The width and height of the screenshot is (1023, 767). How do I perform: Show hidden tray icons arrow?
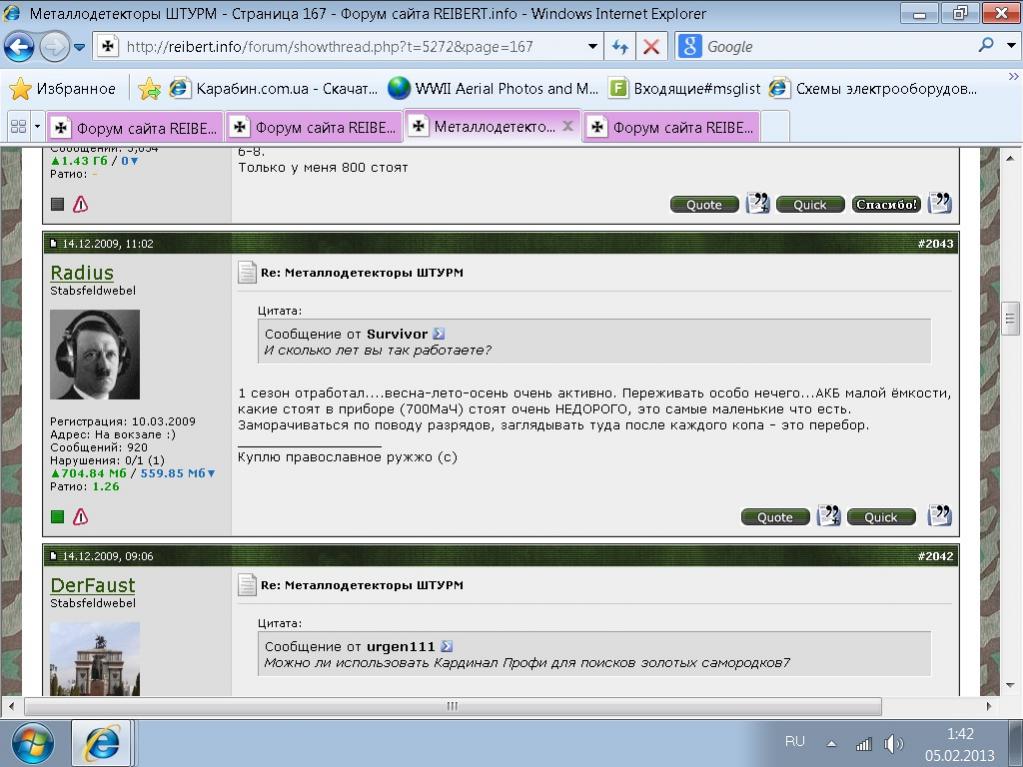click(832, 743)
